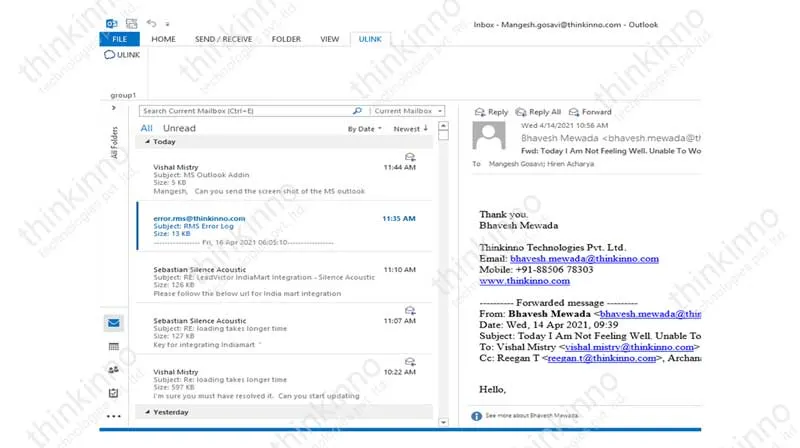Viewport: 800px width, 448px height.
Task: Open Sebastian's 11:07 AM loading takes longer email
Action: point(284,329)
